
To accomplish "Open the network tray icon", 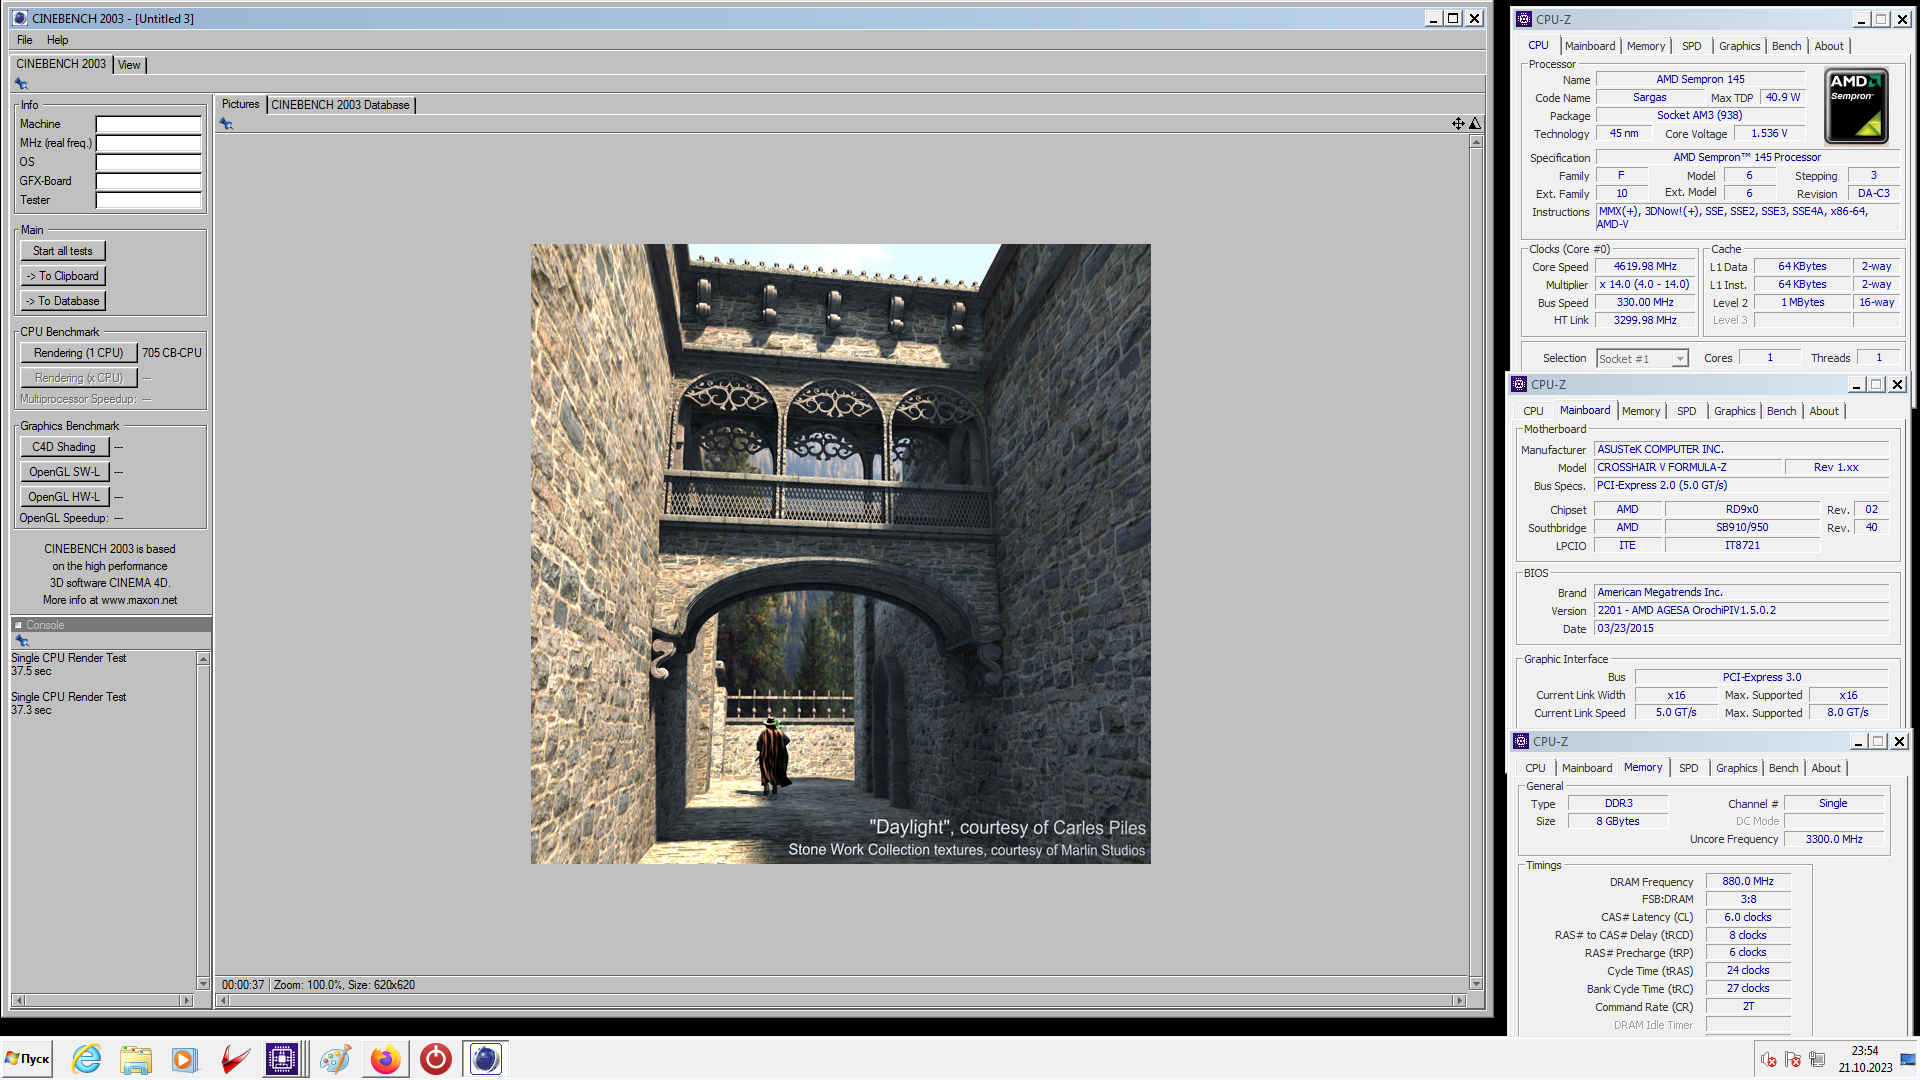I will tap(1817, 1060).
